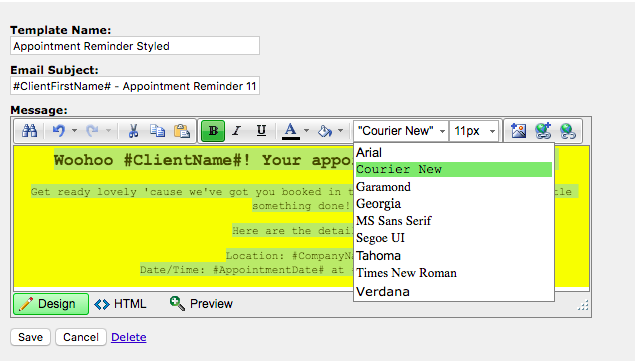Screen dimensions: 635x361
Task: Undo the last edit
Action: (x=59, y=131)
